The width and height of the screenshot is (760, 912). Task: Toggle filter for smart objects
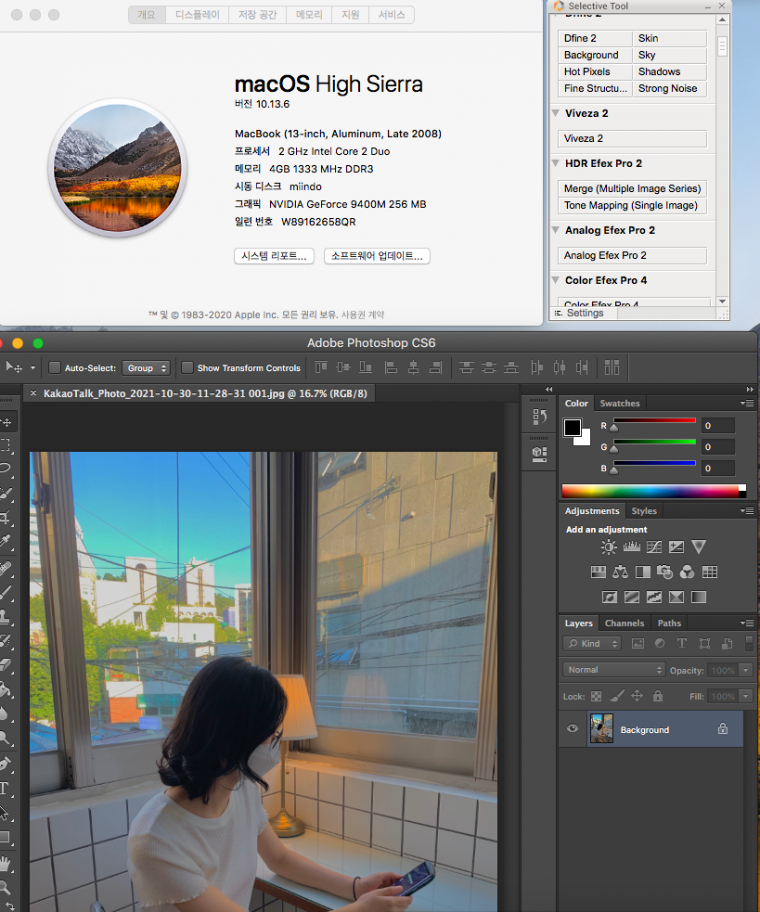tap(727, 643)
